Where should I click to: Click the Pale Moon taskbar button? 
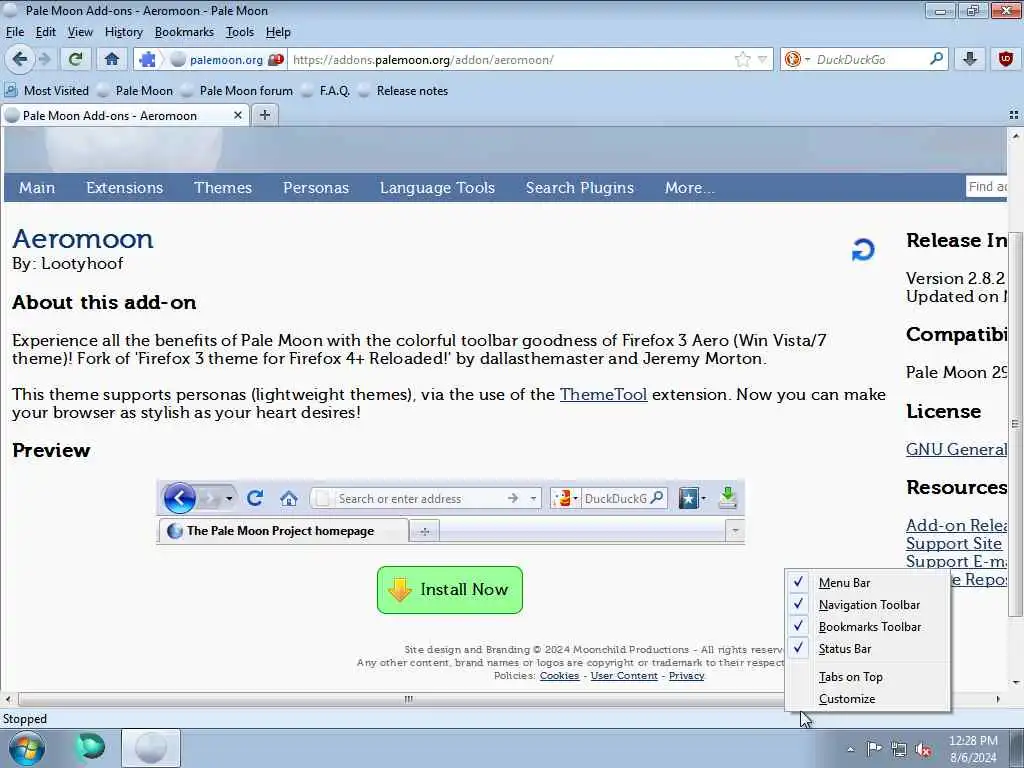point(151,748)
